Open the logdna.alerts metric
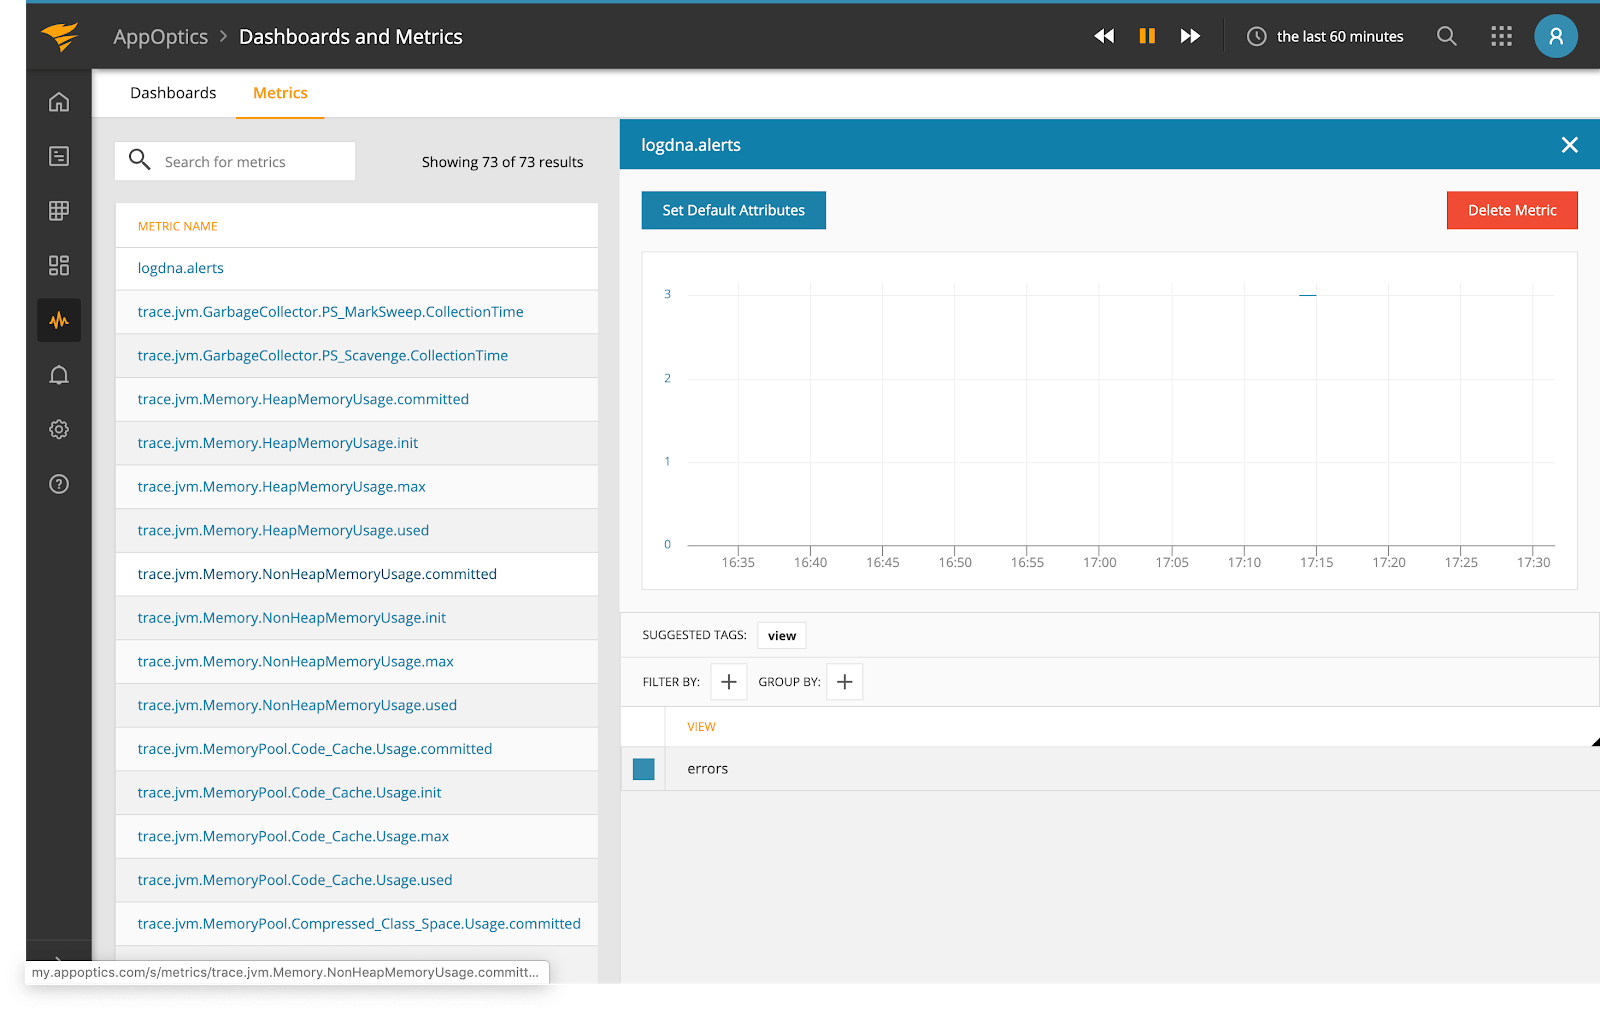Screen dimensions: 1600x1014 point(181,268)
